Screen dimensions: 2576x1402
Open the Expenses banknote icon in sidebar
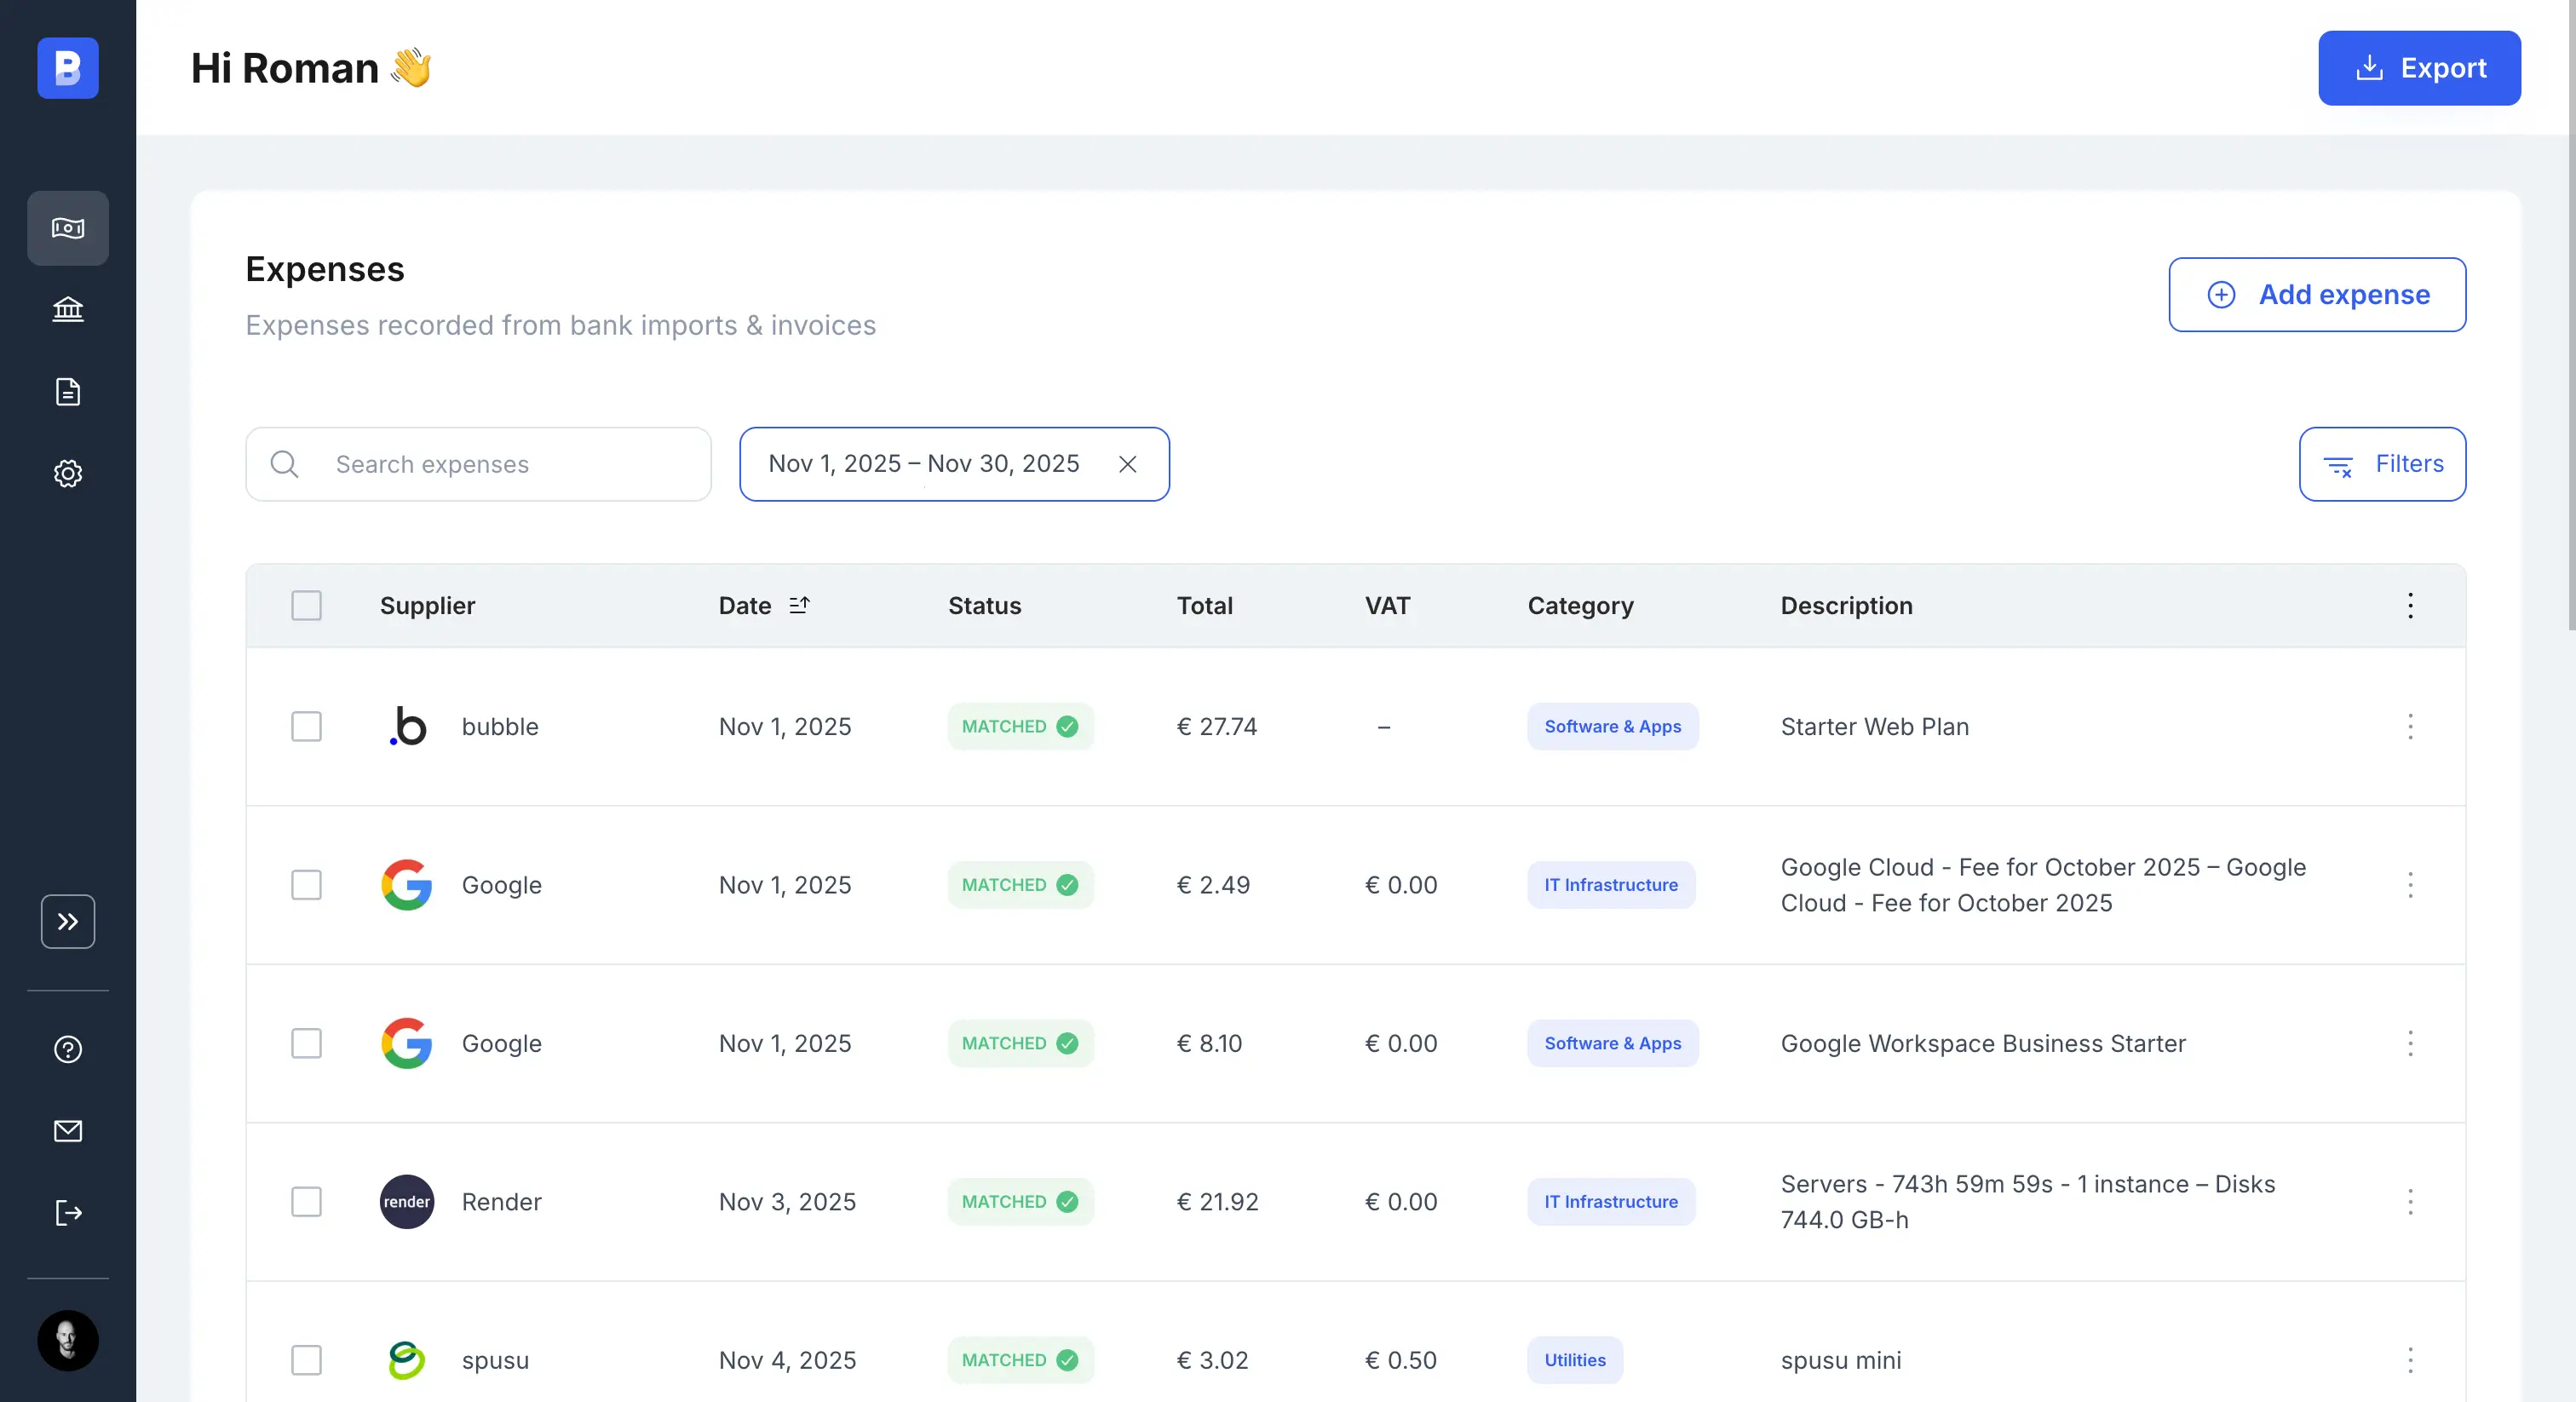tap(67, 228)
